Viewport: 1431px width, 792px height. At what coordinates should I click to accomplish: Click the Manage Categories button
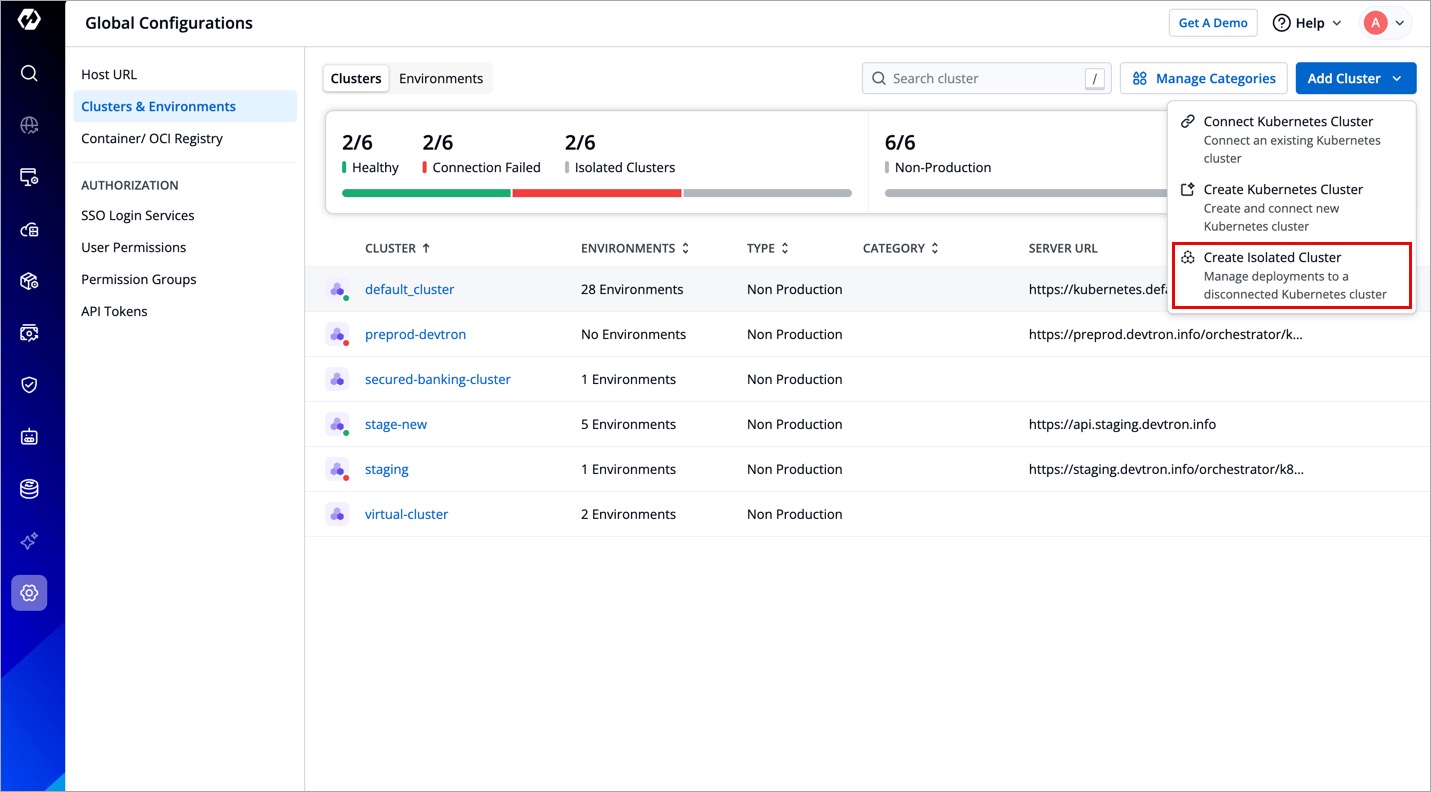[1204, 78]
